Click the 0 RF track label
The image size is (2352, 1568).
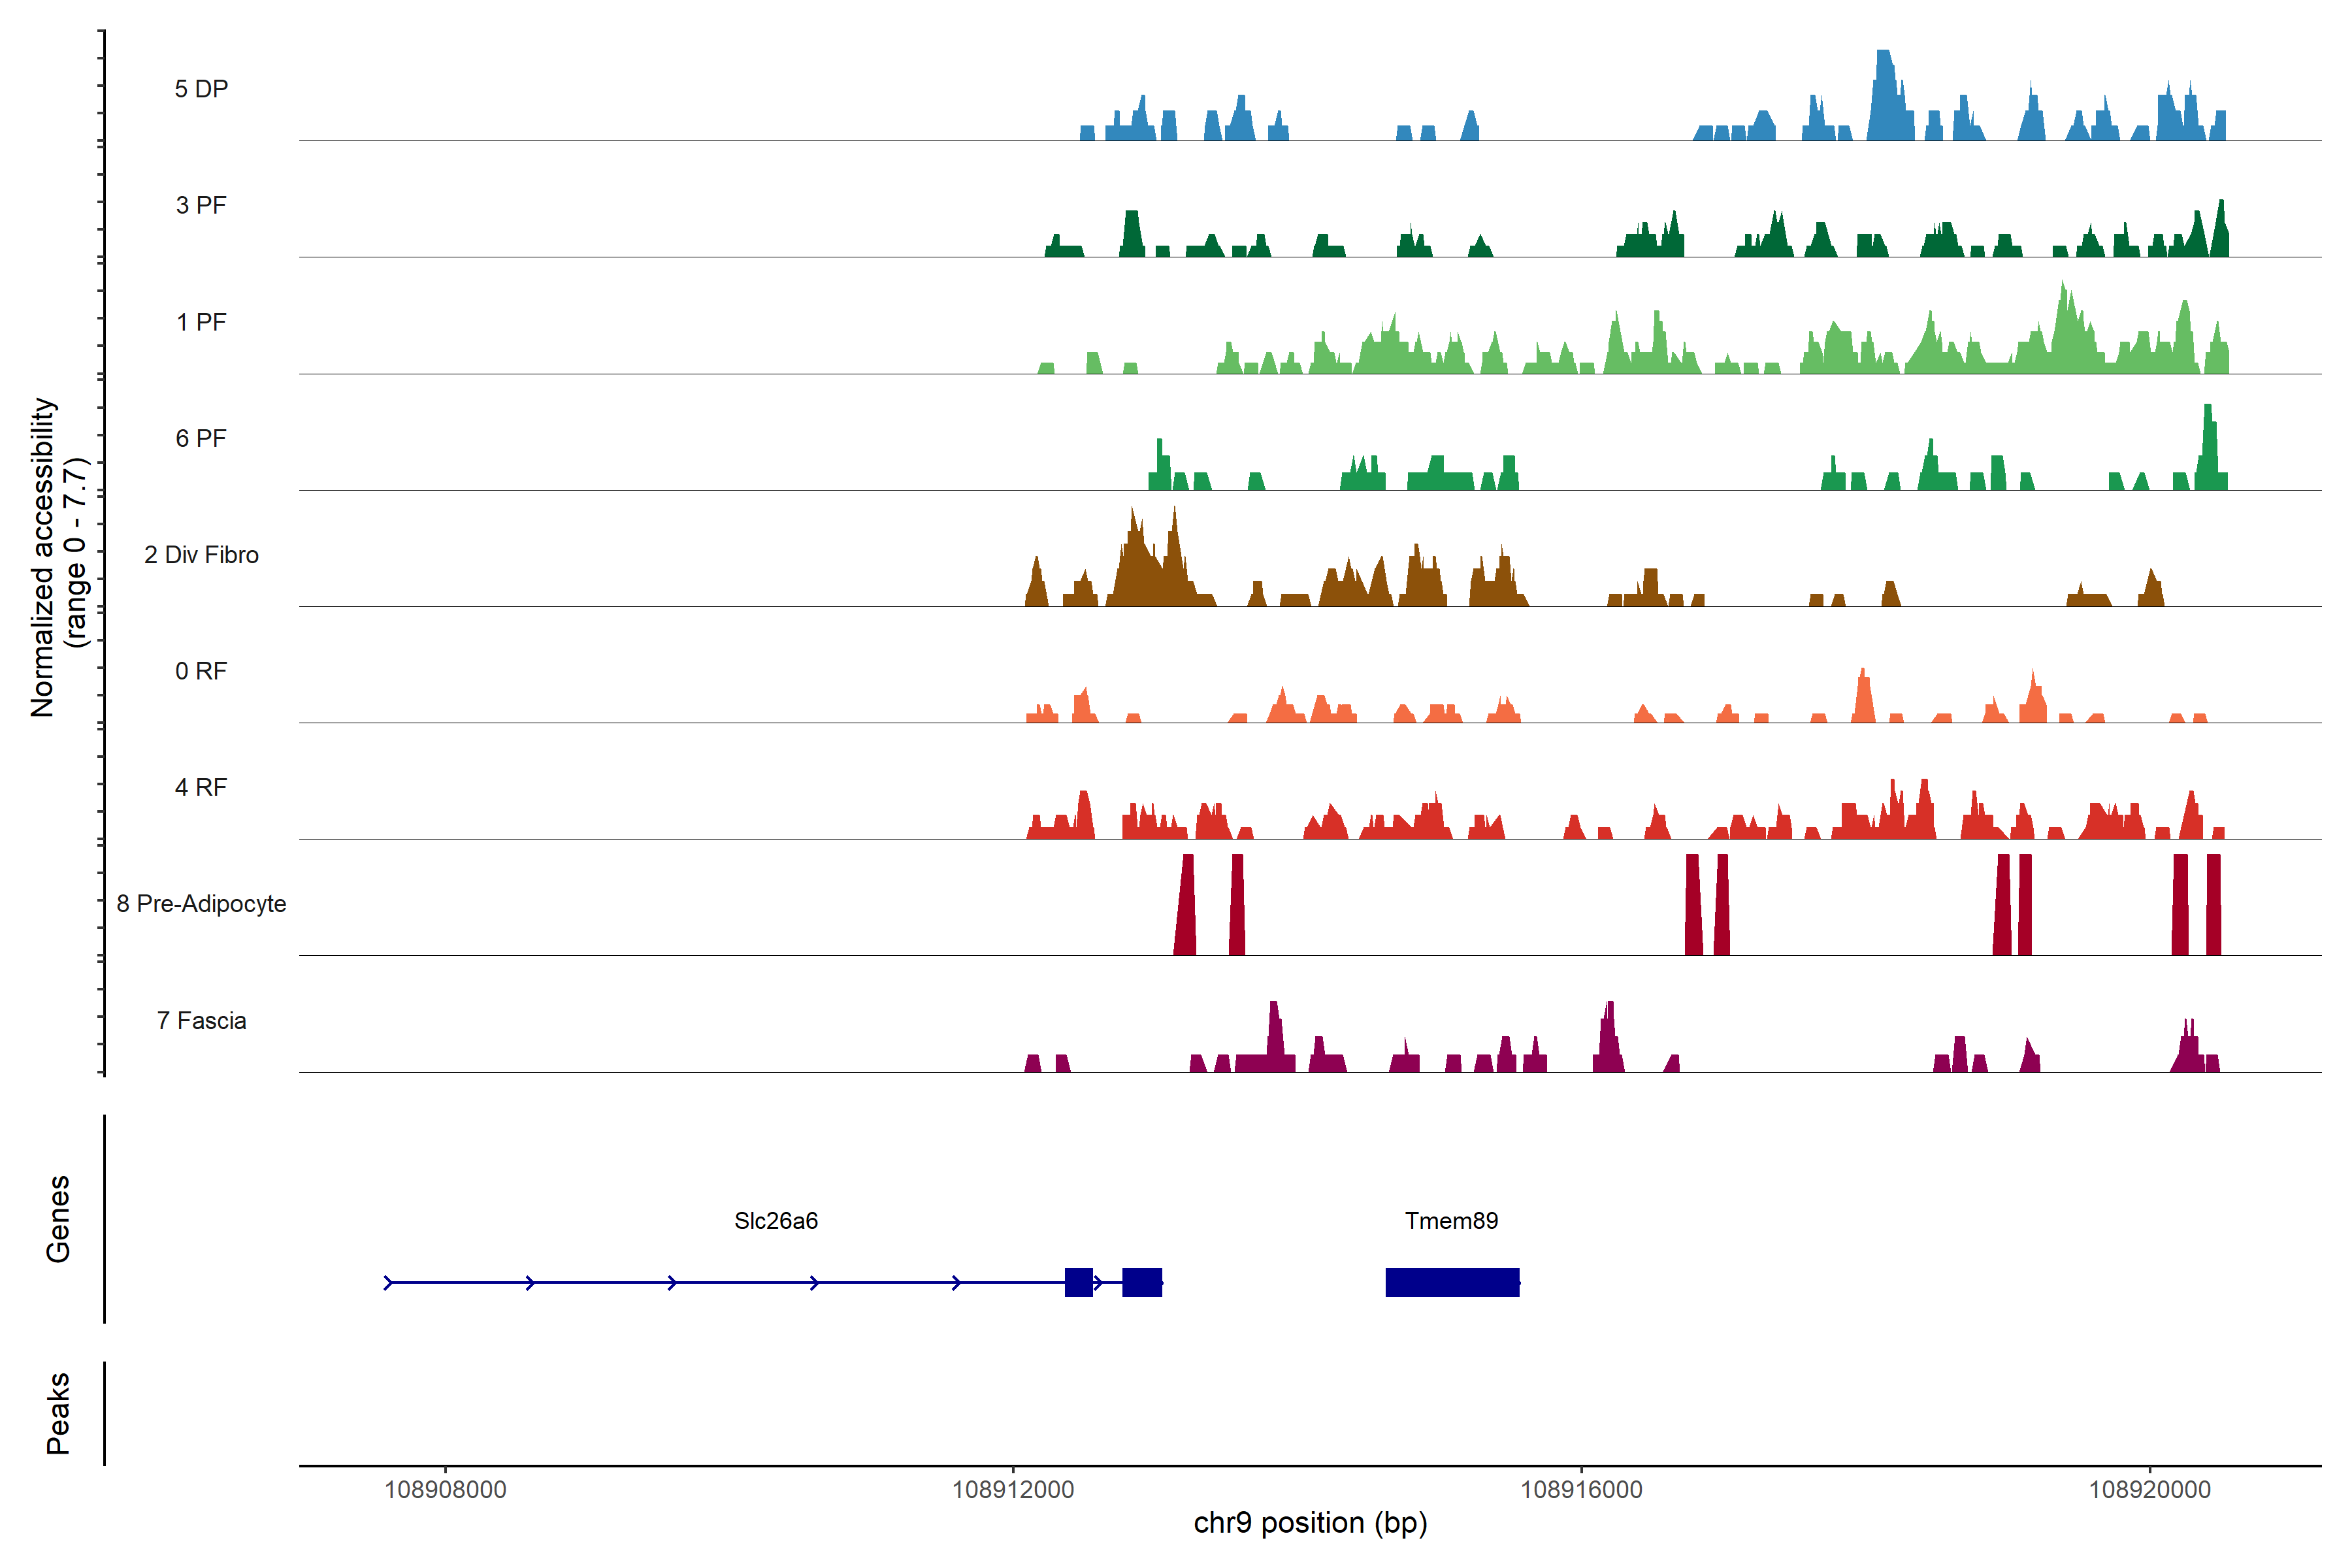[x=201, y=671]
